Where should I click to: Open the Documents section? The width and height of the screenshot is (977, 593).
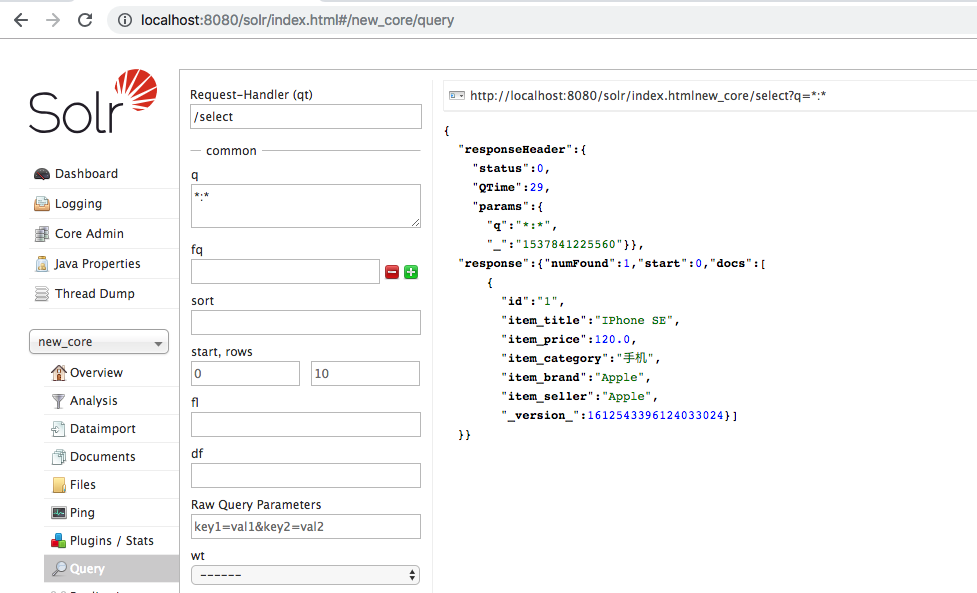pos(102,457)
